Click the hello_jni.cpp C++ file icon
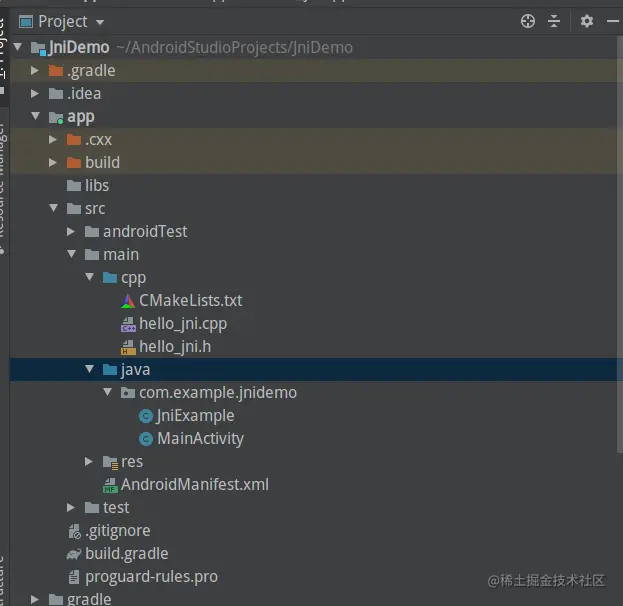Viewport: 623px width, 606px height. click(128, 324)
